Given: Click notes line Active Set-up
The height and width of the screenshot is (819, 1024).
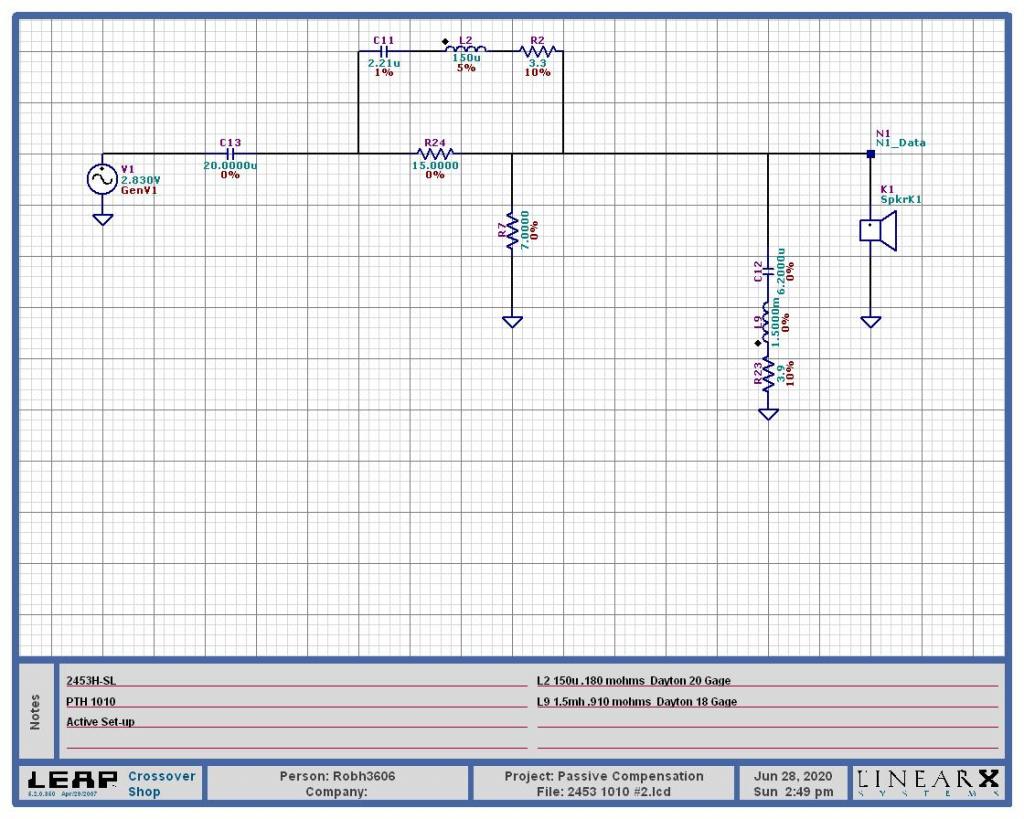Looking at the screenshot, I should (101, 722).
